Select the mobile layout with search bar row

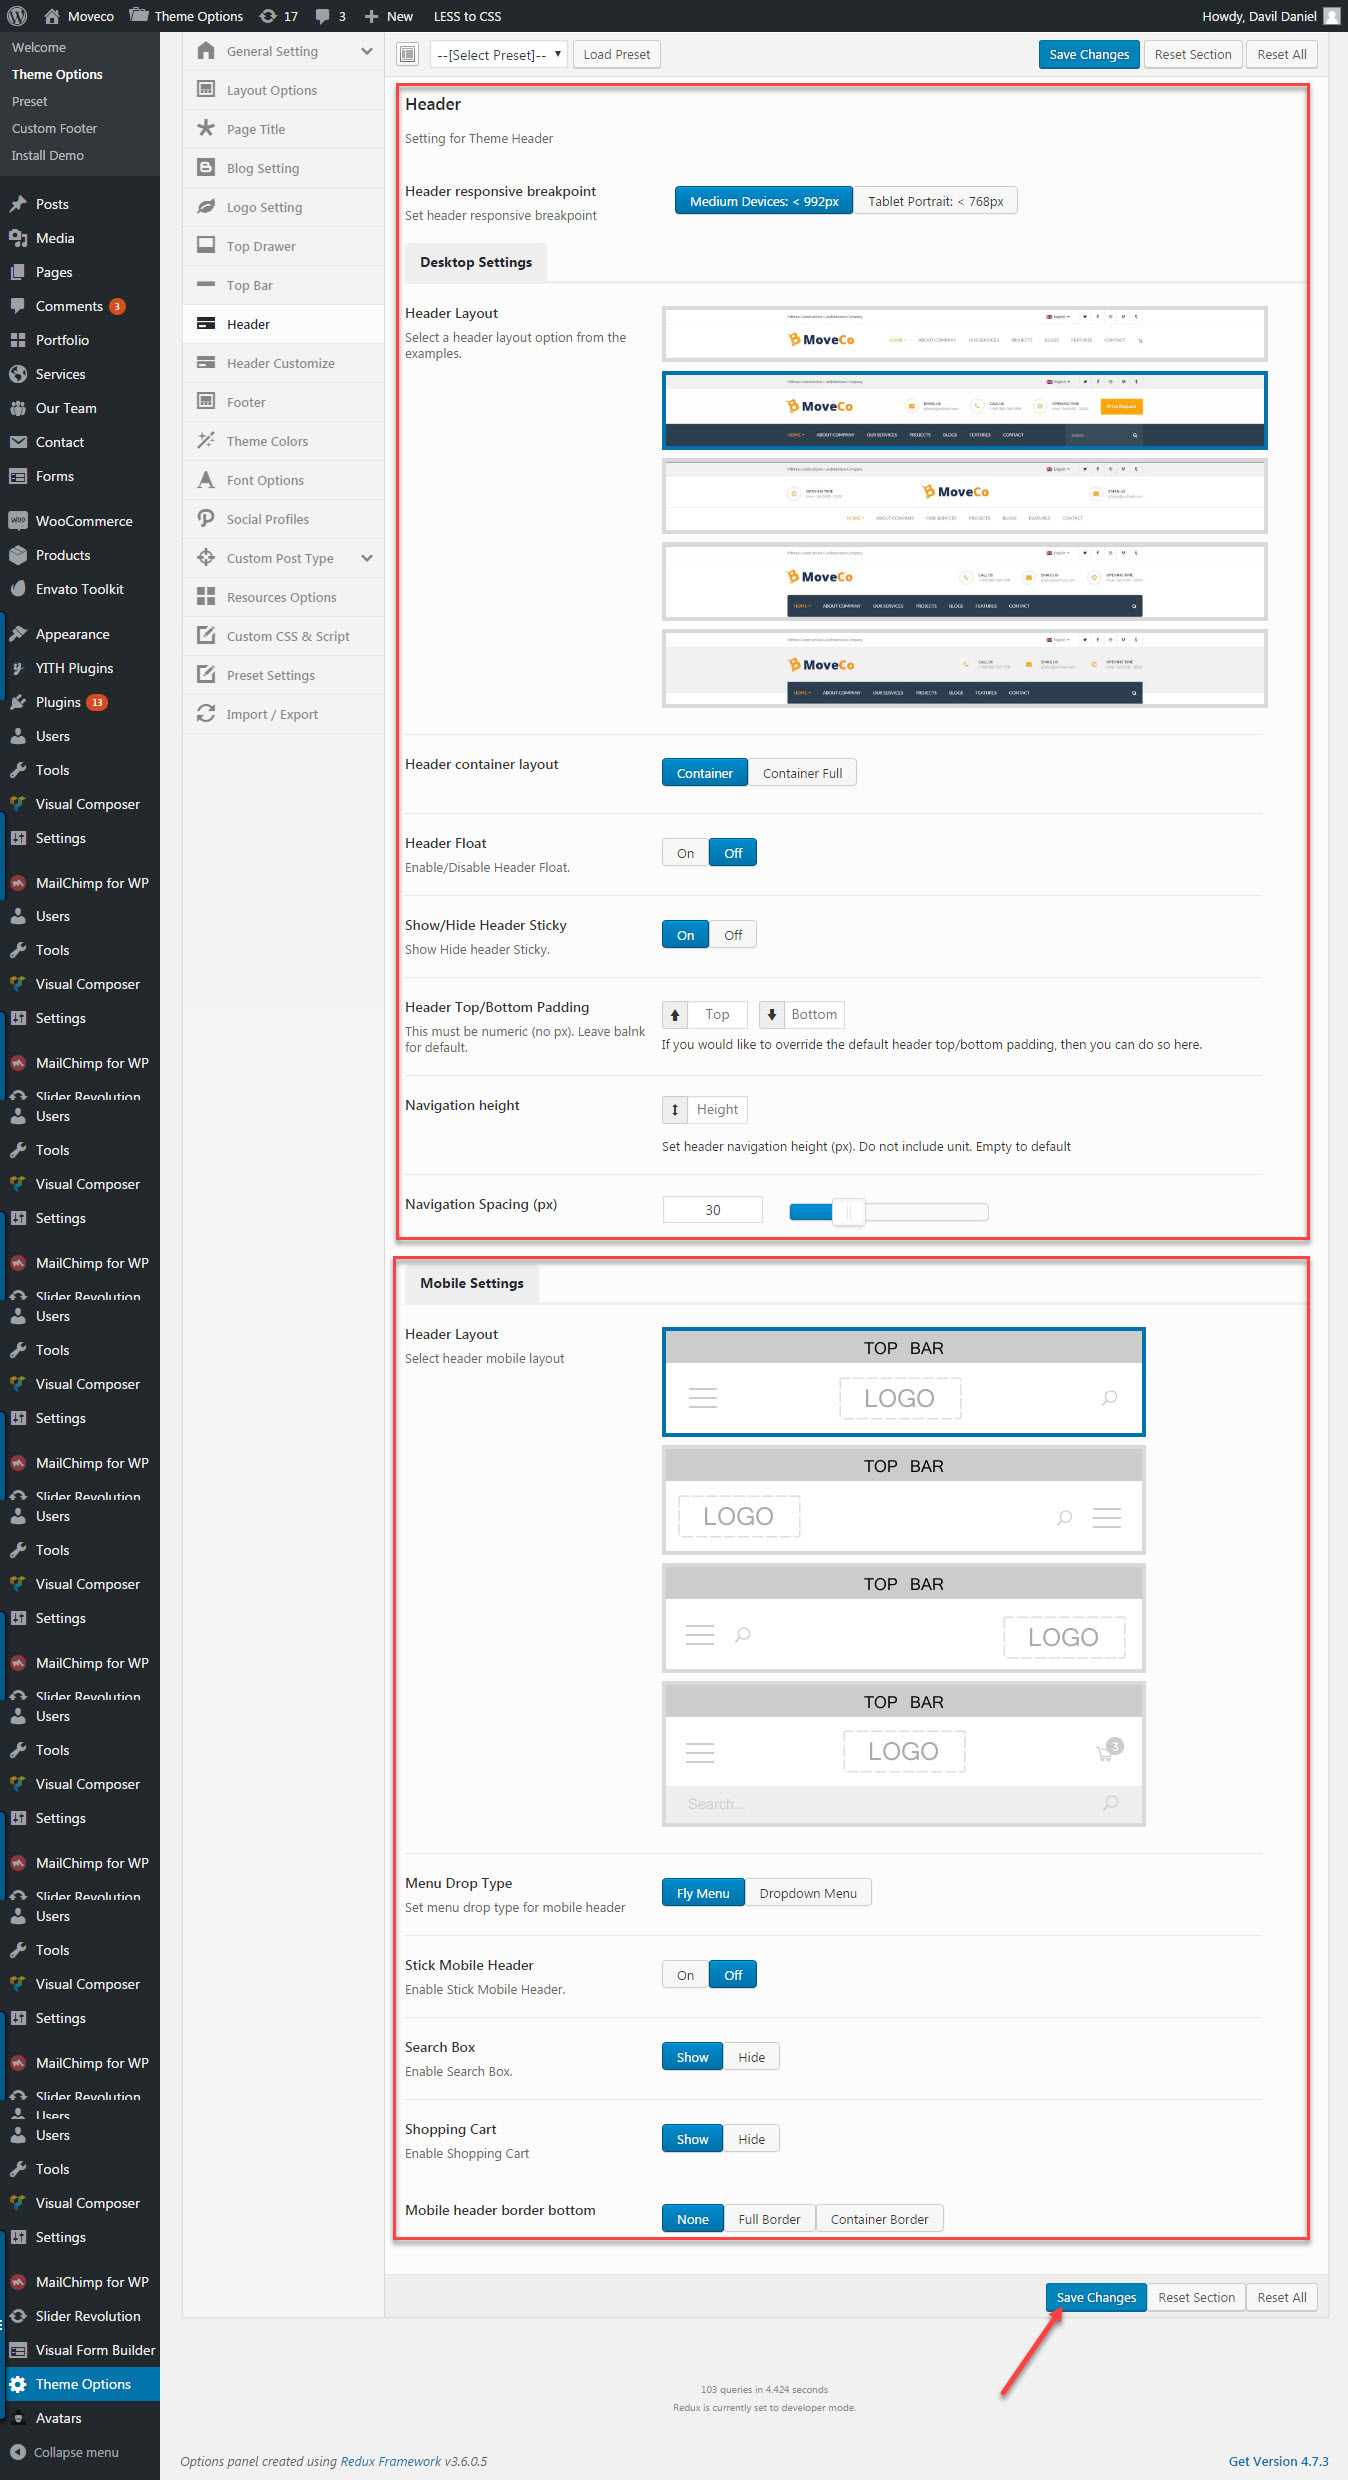point(904,1755)
